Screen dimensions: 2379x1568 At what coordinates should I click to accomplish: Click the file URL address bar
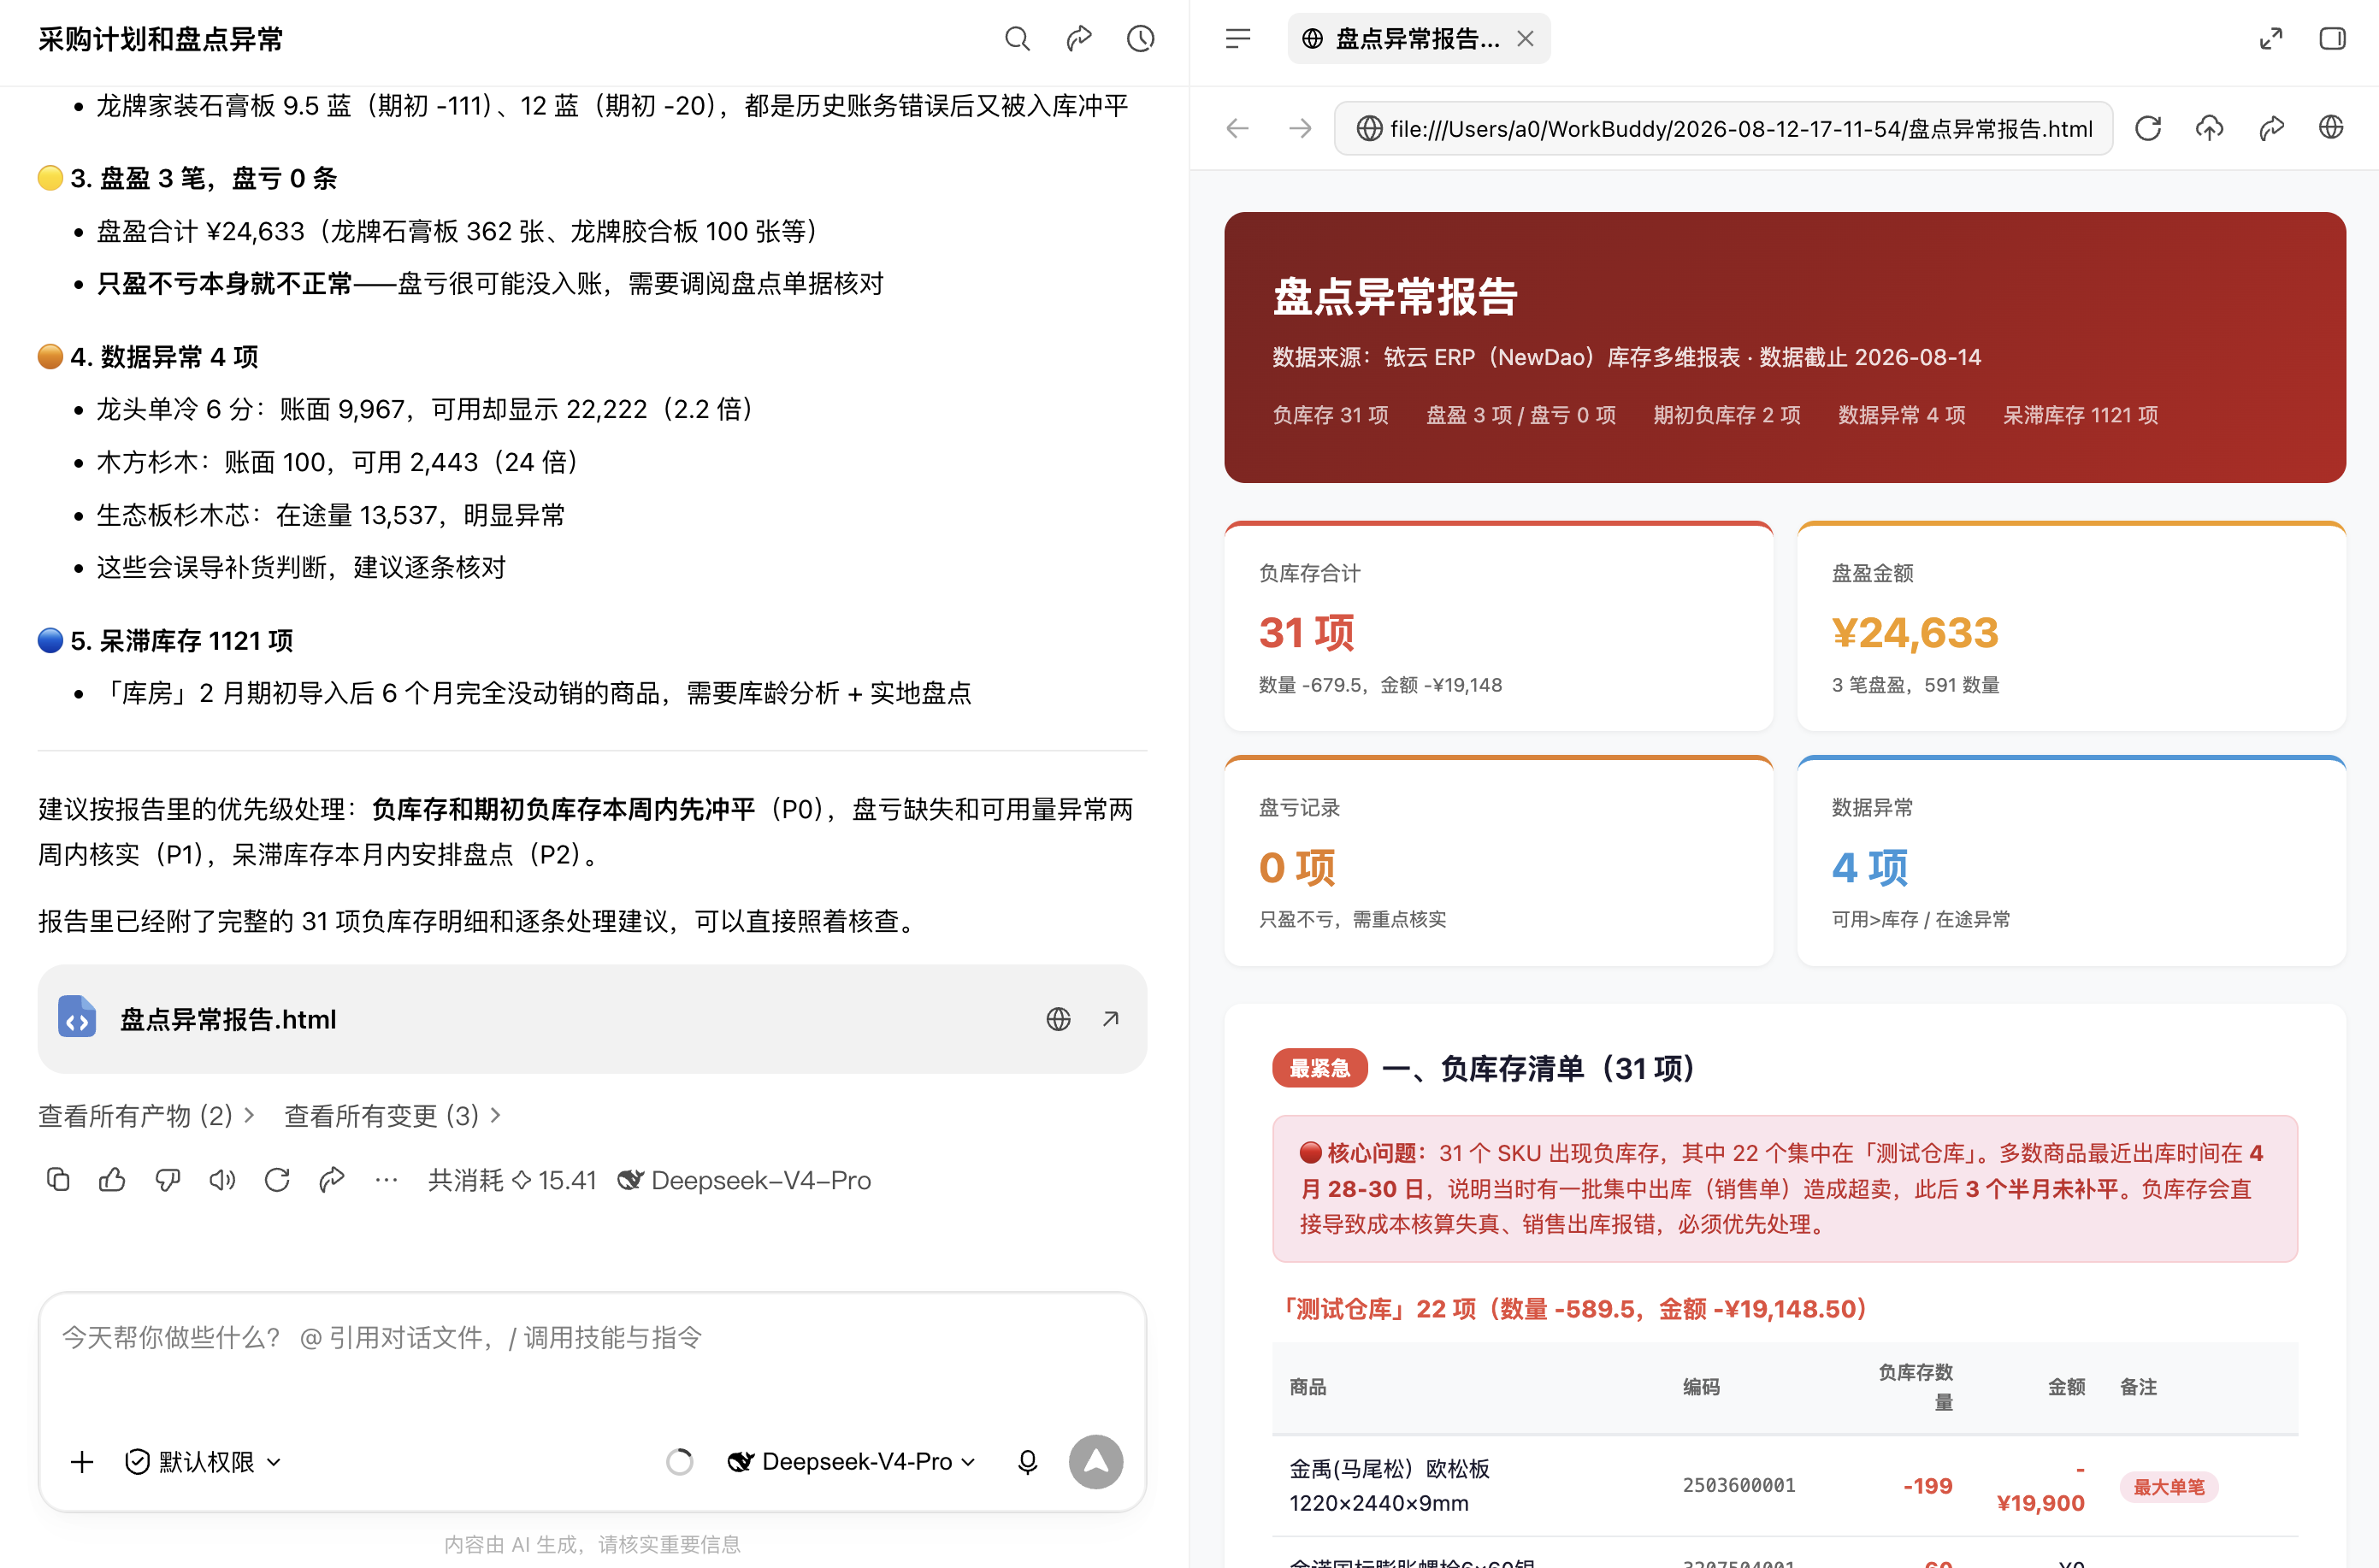point(1723,128)
